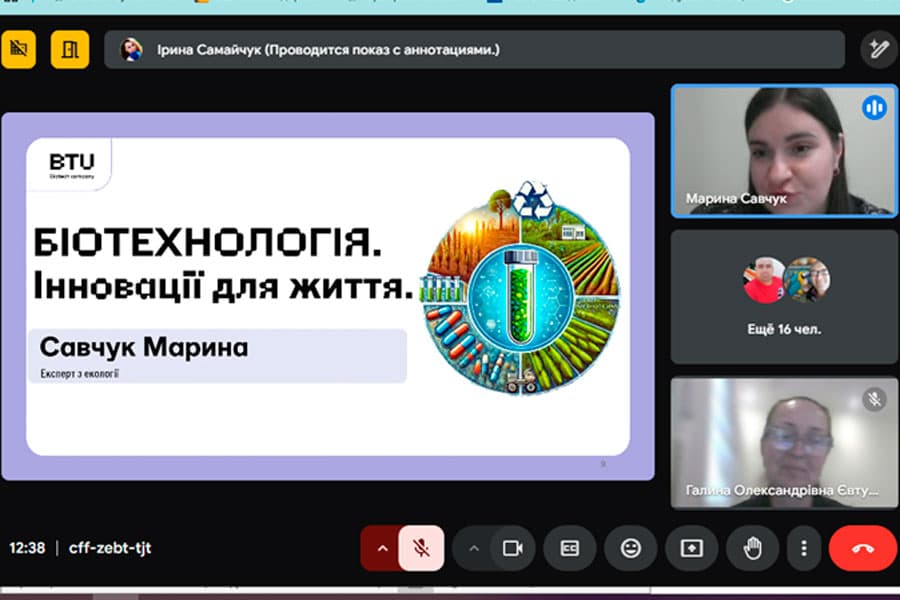
Task: Select Марина Савчук's video thumbnail
Action: click(x=784, y=150)
